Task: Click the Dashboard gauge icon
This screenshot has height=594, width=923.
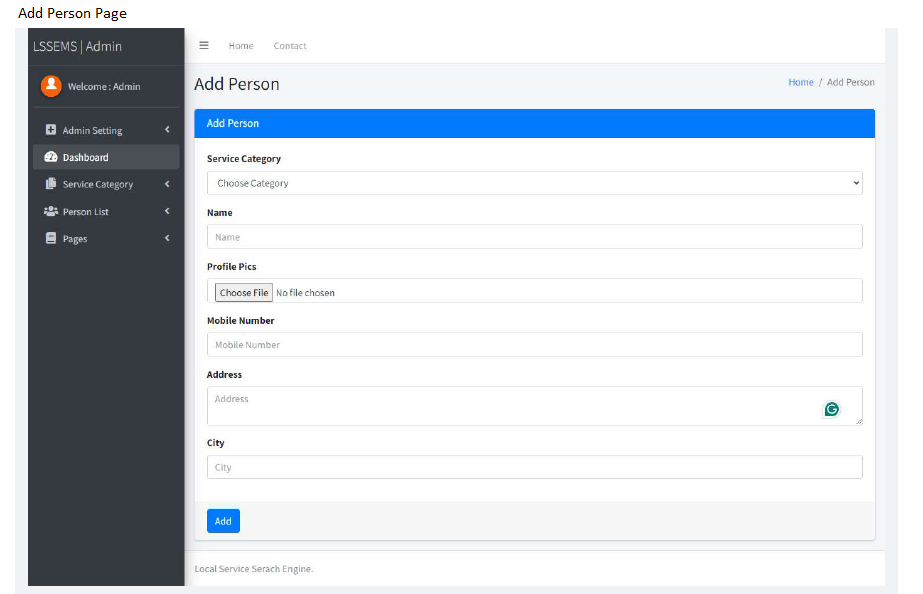Action: pos(51,157)
